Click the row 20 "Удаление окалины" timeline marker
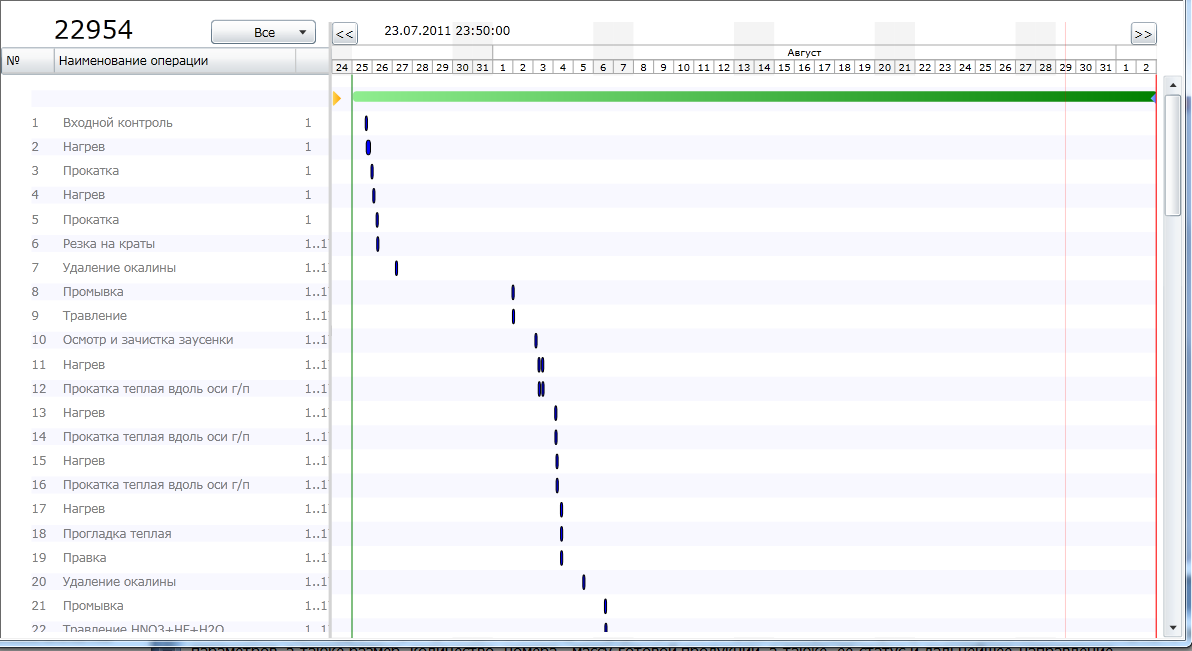The height and width of the screenshot is (651, 1192). coord(583,582)
